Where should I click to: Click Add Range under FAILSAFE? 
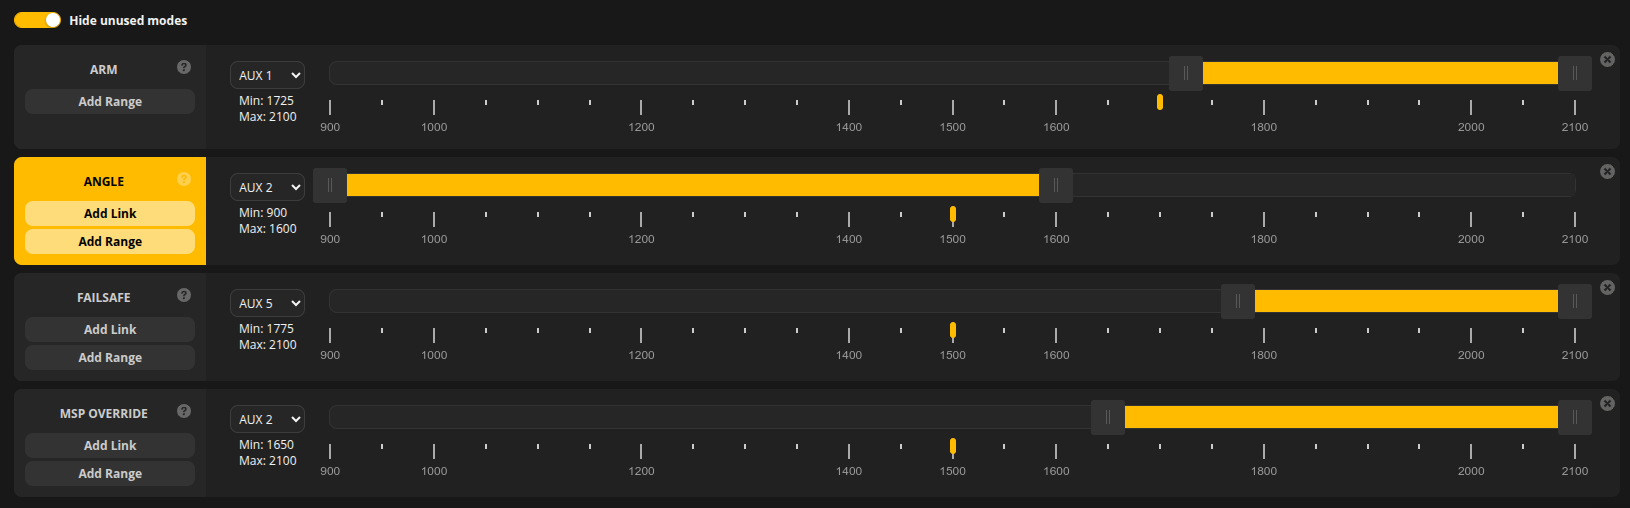[x=110, y=357]
